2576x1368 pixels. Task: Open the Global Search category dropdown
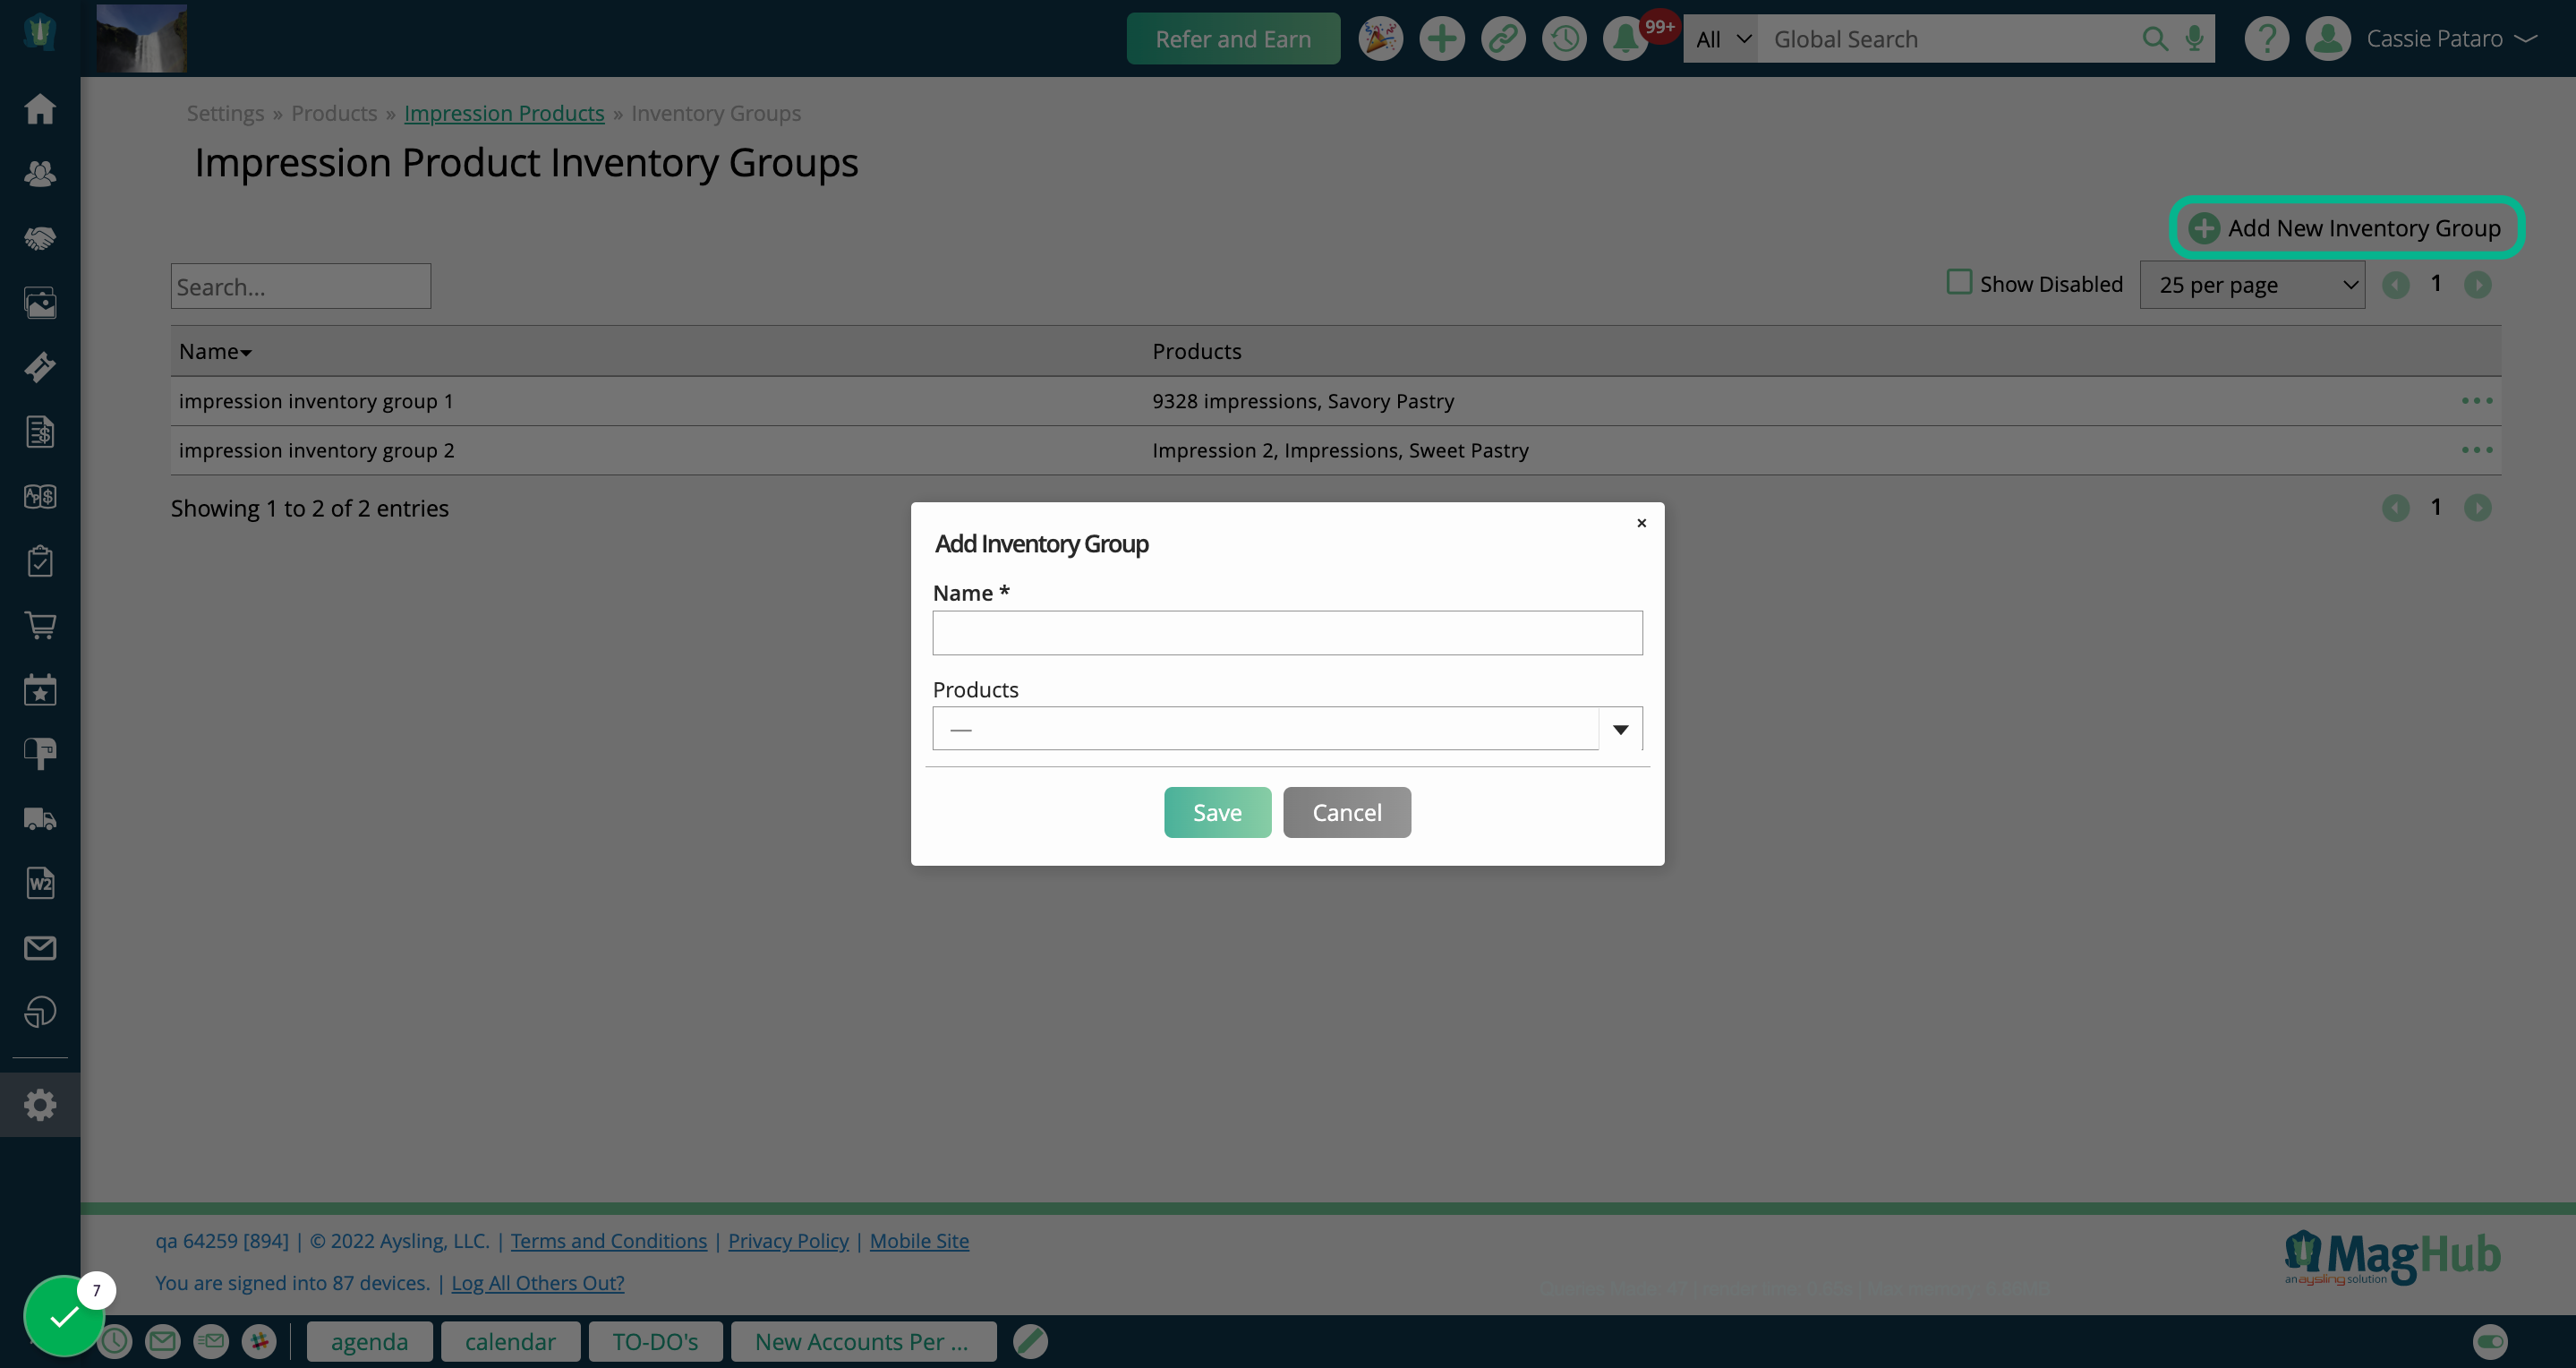(1720, 38)
